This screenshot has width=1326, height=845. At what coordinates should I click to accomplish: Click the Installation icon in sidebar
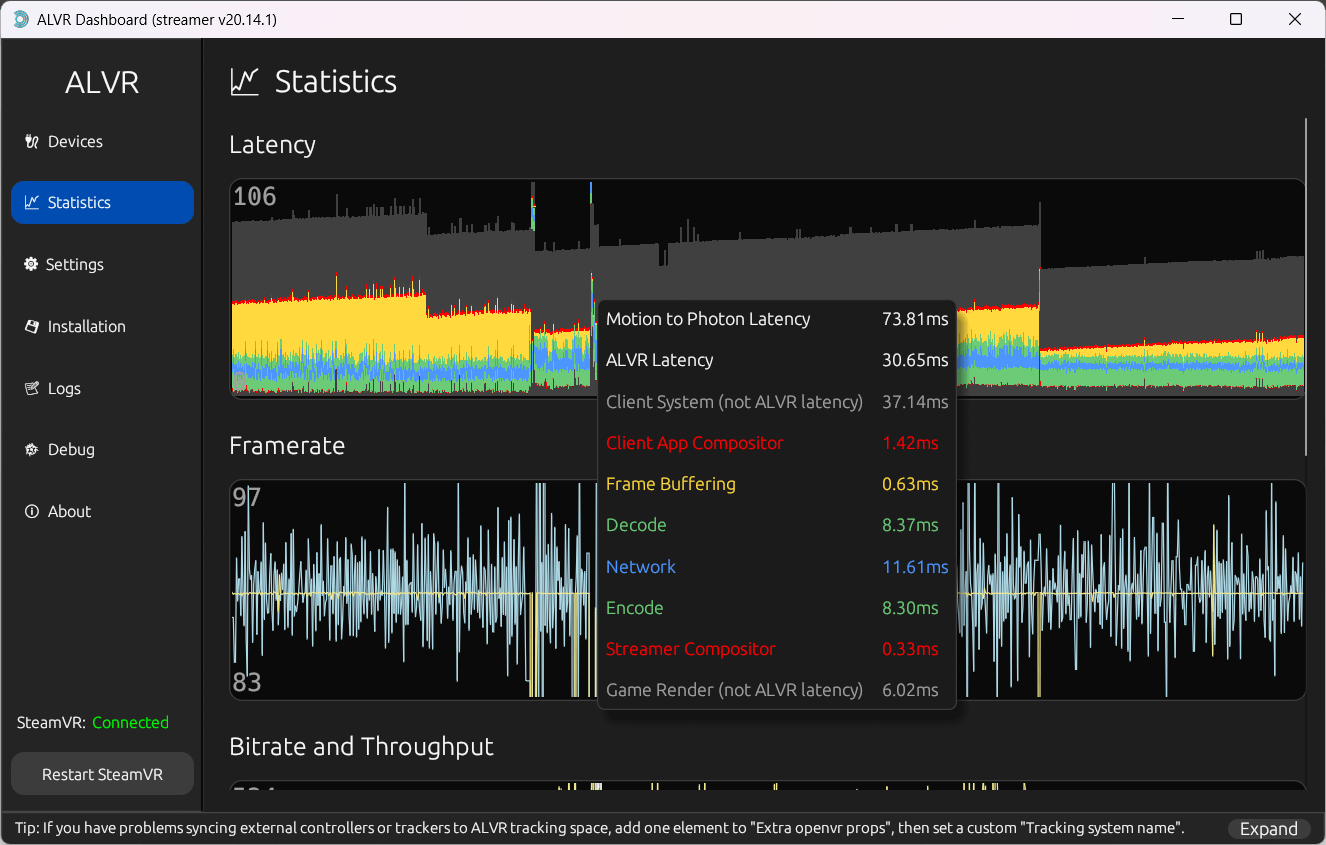(31, 327)
